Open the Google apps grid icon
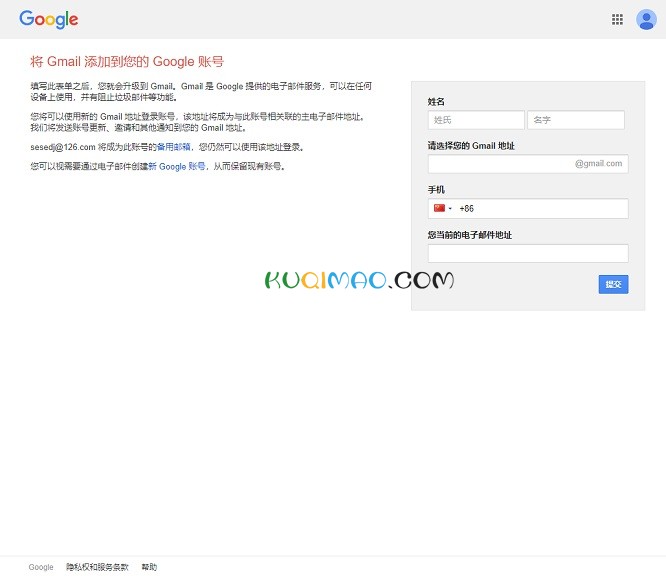The width and height of the screenshot is (666, 579). coord(617,20)
